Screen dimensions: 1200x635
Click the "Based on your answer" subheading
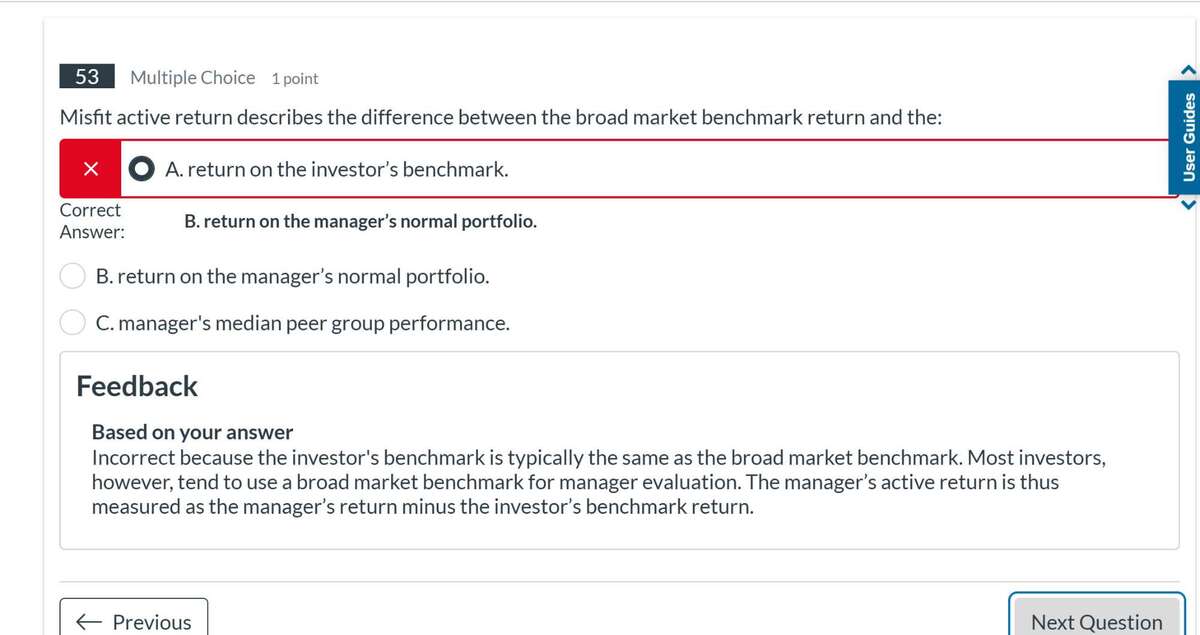(x=192, y=432)
